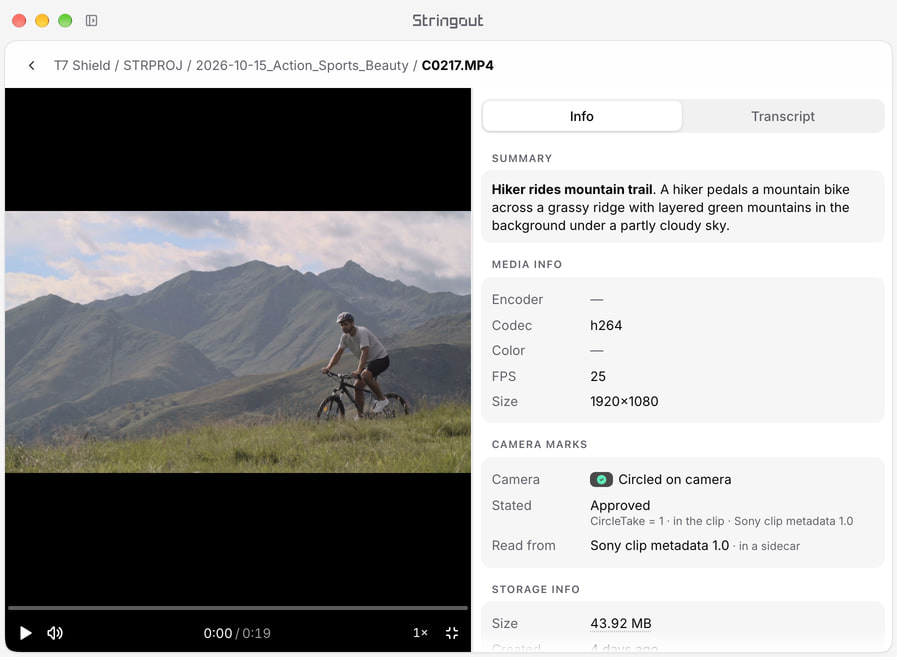Image resolution: width=897 pixels, height=657 pixels.
Task: Click the mountain biker video frame
Action: tap(238, 342)
